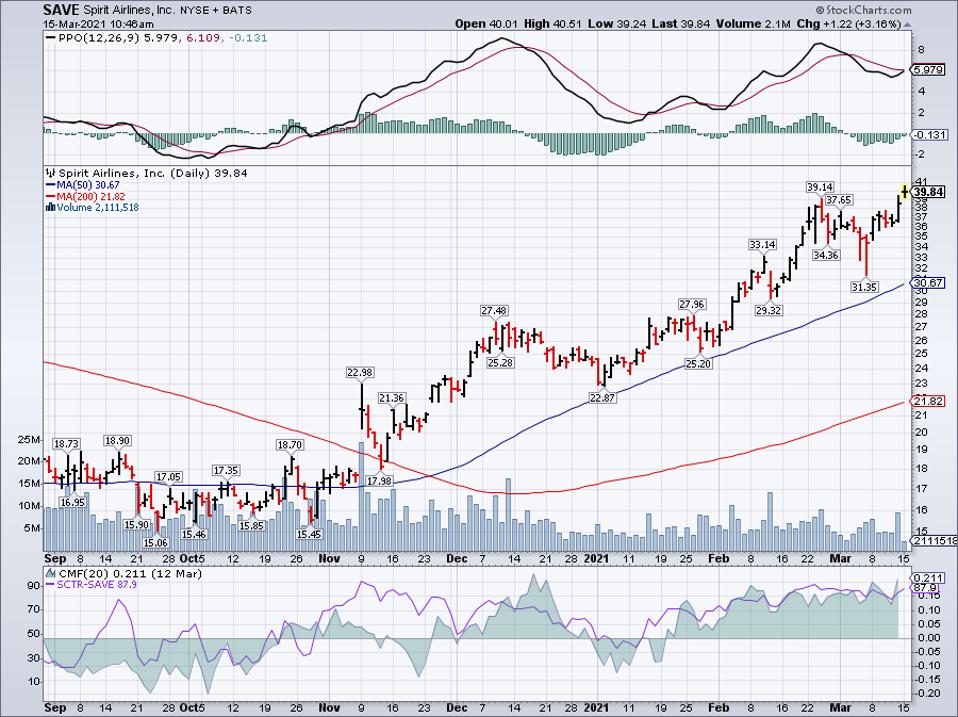Click the purple SCTR-SAVE legend line
Image resolution: width=958 pixels, height=717 pixels.
[51, 585]
